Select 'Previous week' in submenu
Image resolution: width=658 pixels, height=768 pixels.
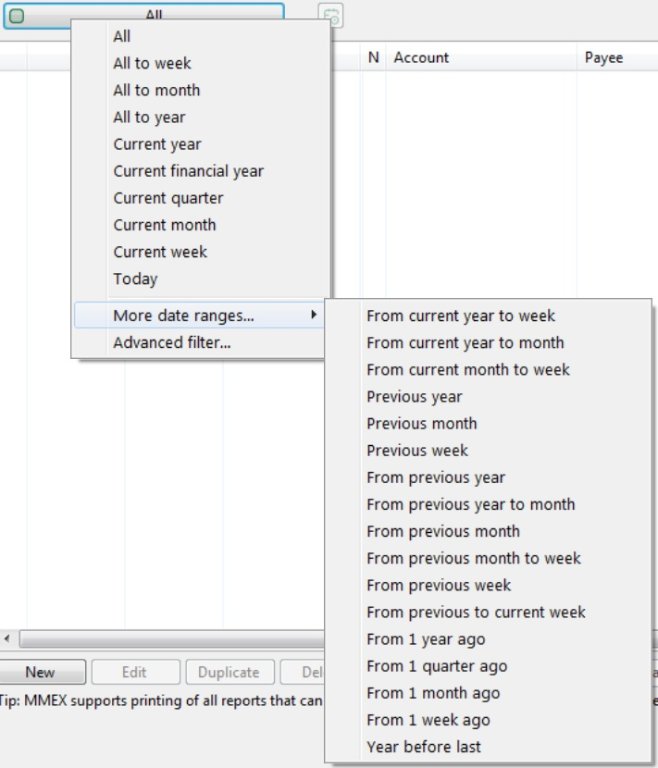488,451
